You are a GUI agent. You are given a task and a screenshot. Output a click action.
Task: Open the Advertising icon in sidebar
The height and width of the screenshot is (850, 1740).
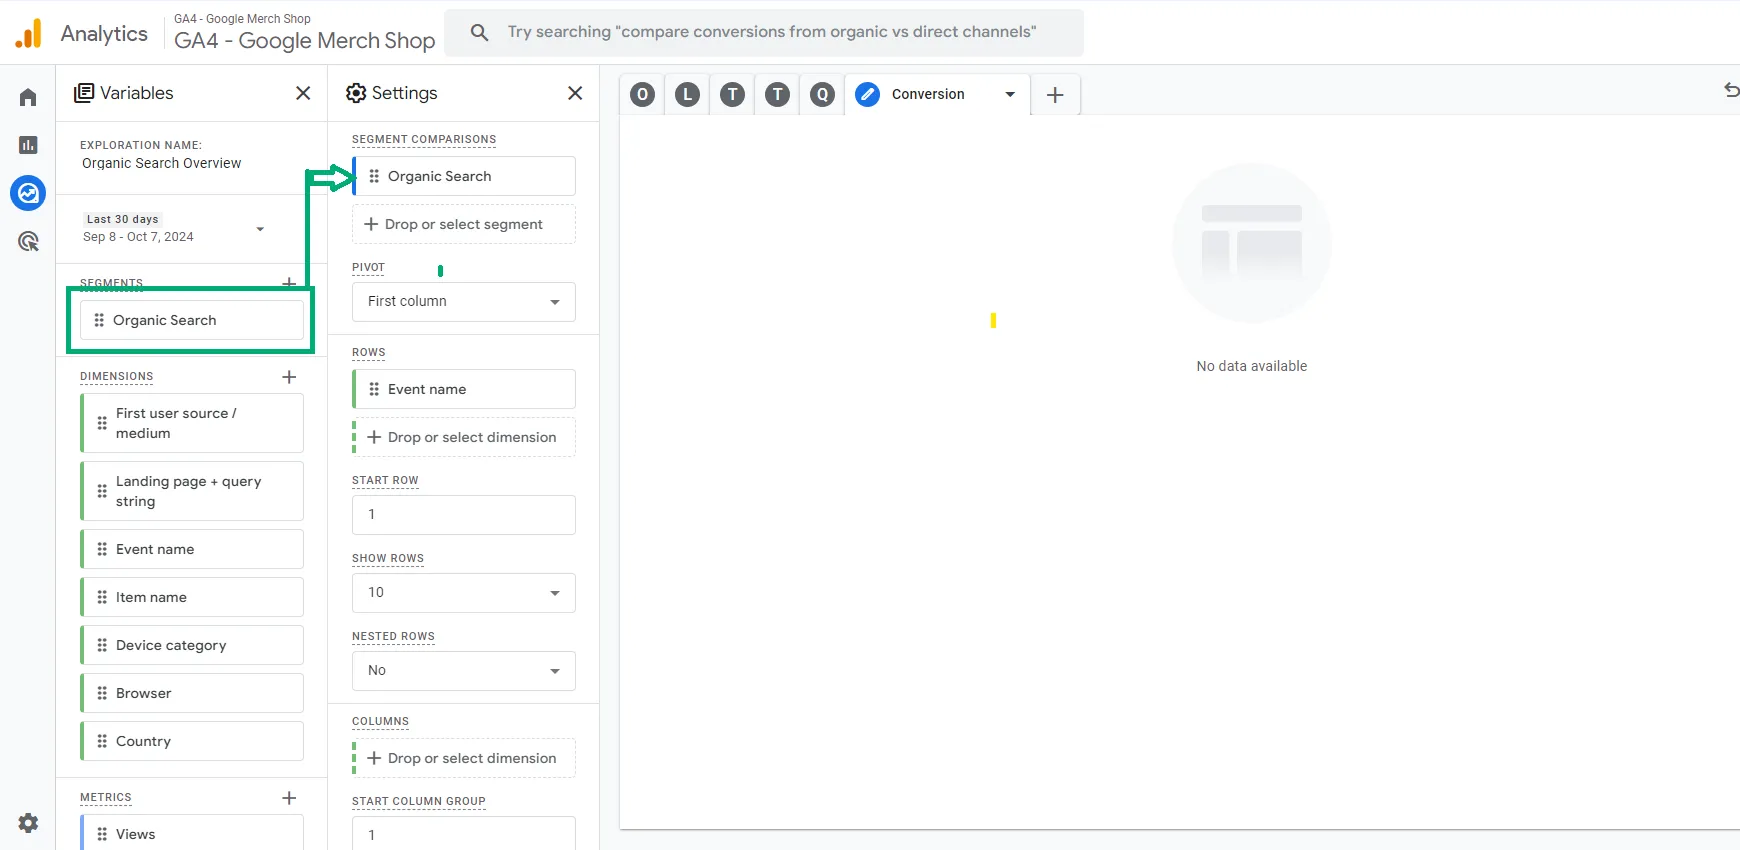point(28,241)
